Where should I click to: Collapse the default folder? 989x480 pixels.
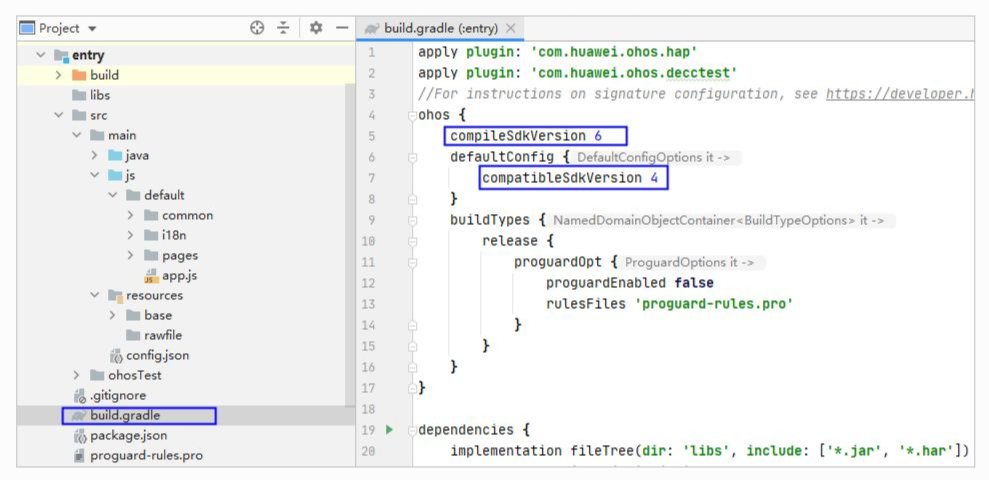112,196
